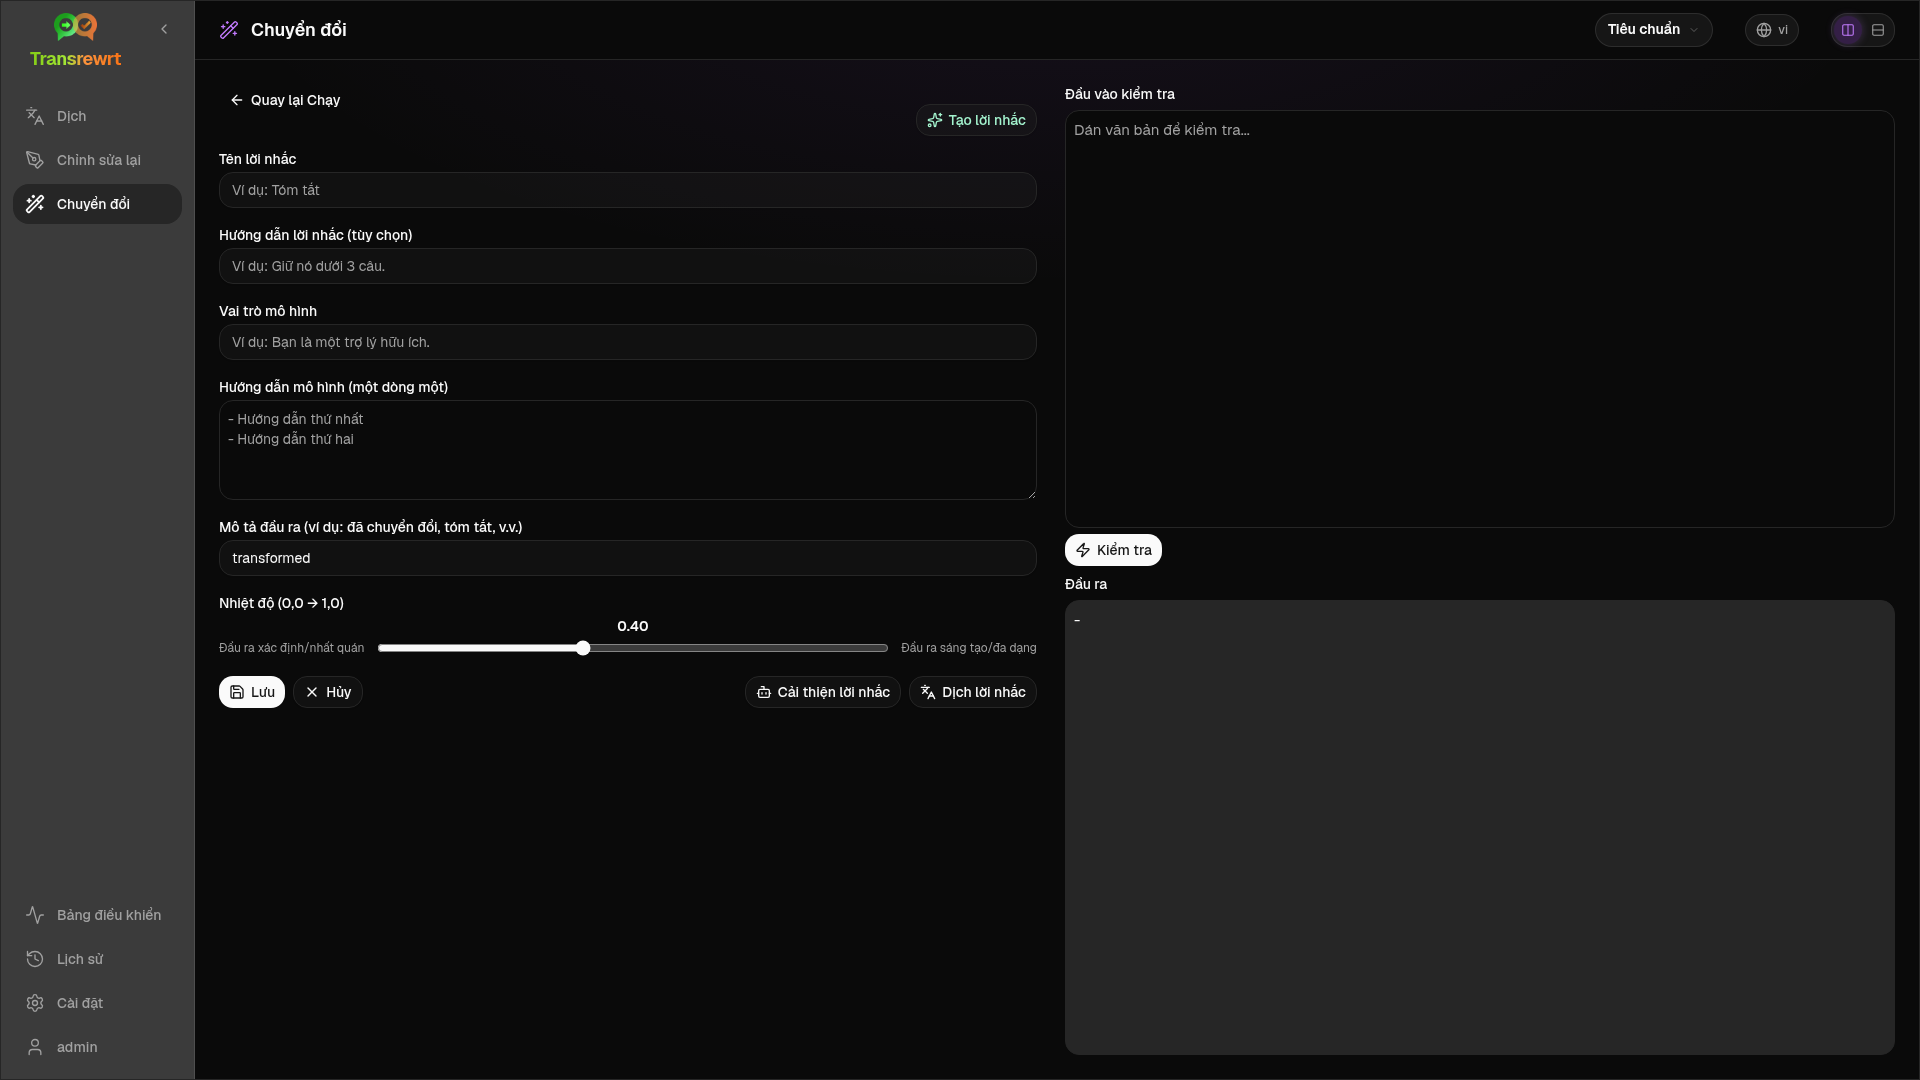
Task: Click the 'Đầu ra sáng tạo/đa dạng' label
Action: coord(969,648)
